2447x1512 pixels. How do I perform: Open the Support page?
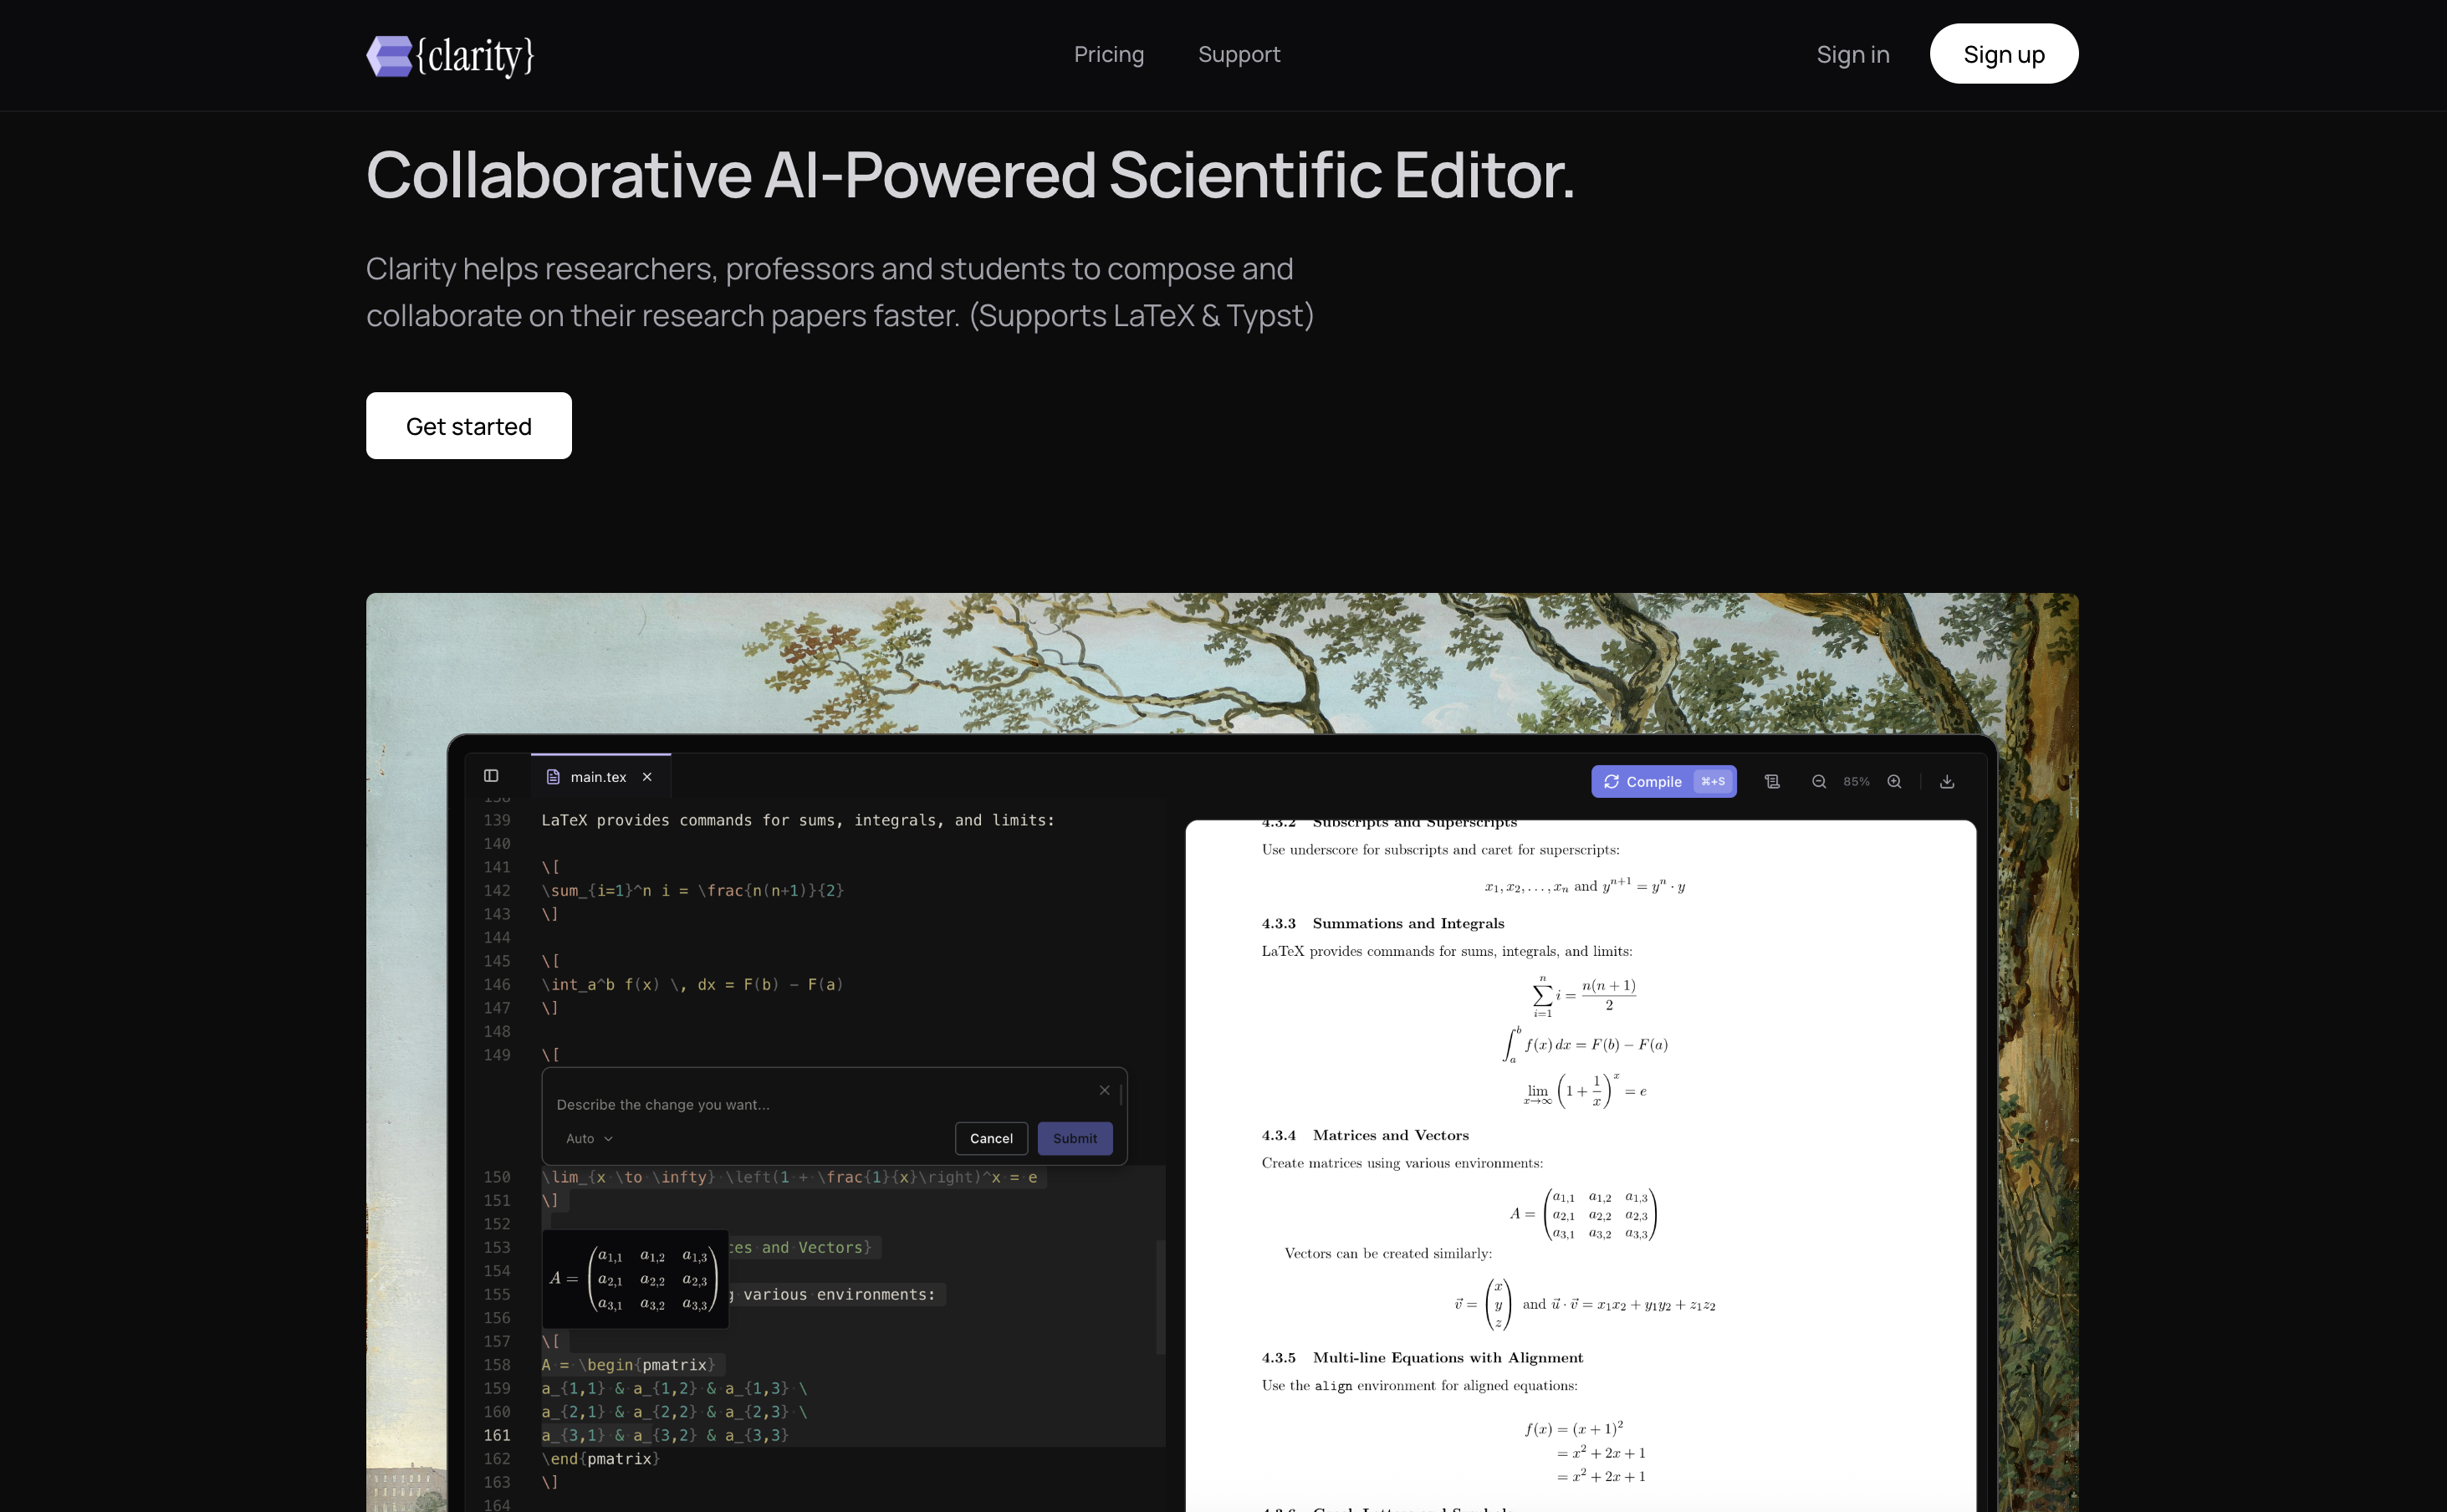(1239, 54)
